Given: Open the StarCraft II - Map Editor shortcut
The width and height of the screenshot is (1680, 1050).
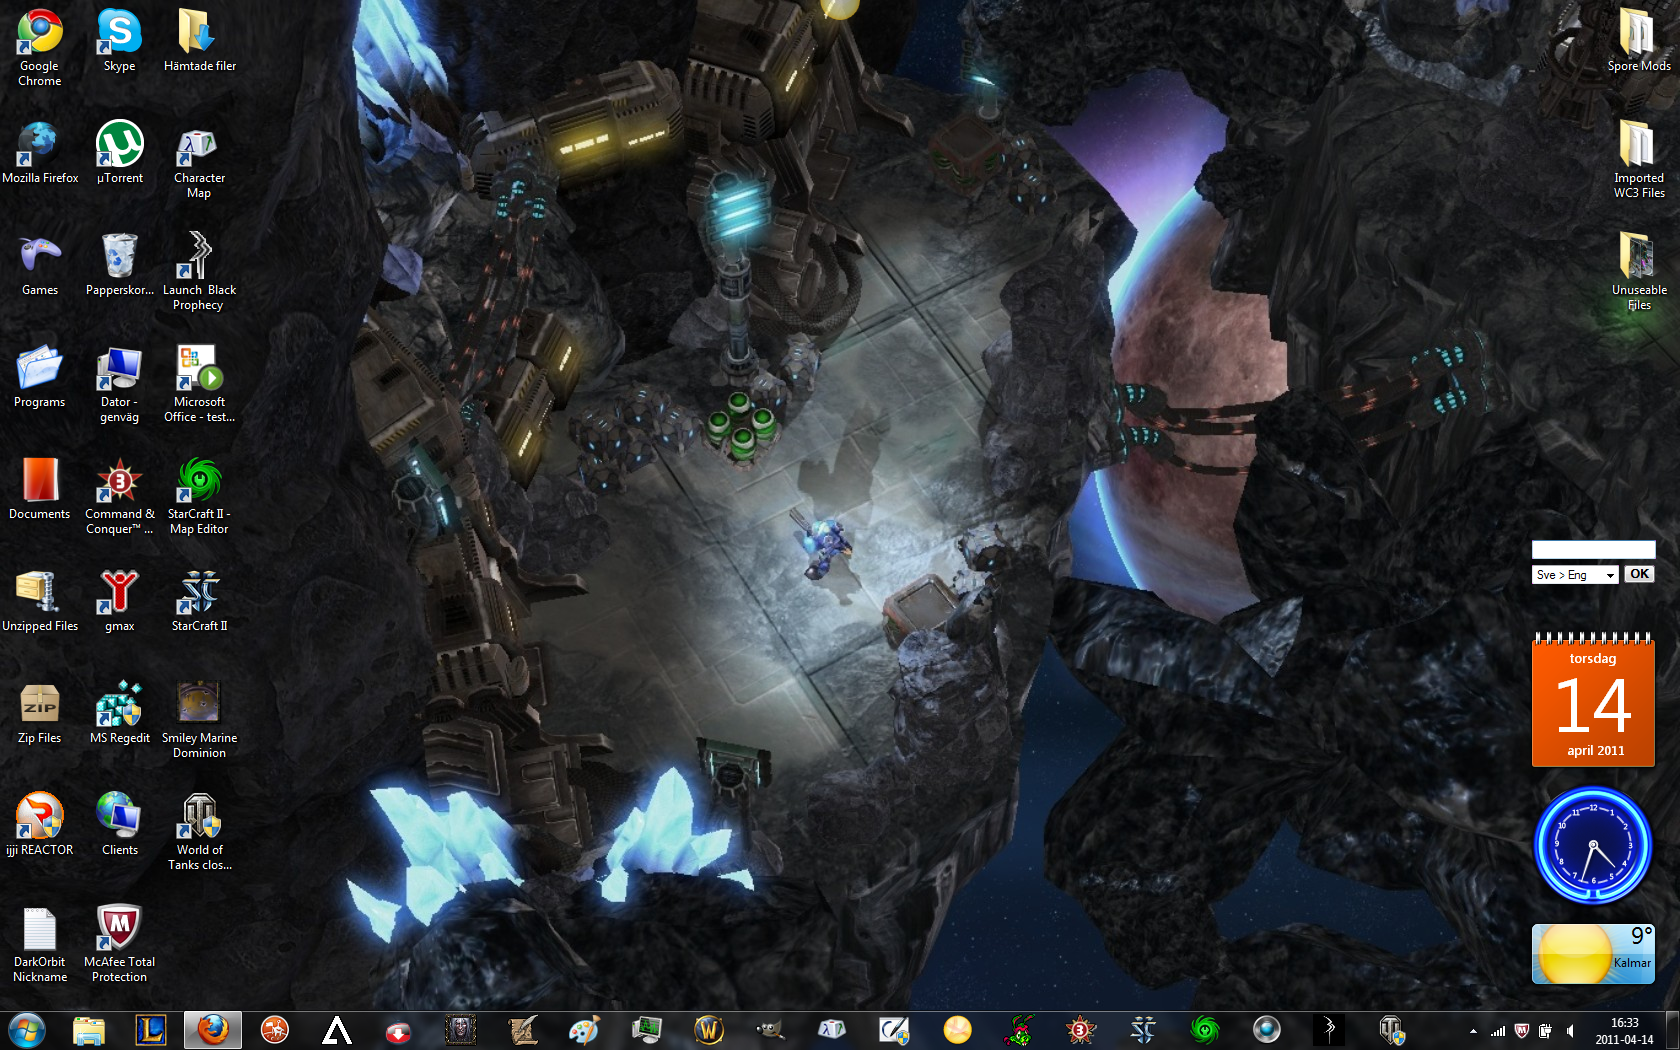Looking at the screenshot, I should pyautogui.click(x=199, y=496).
